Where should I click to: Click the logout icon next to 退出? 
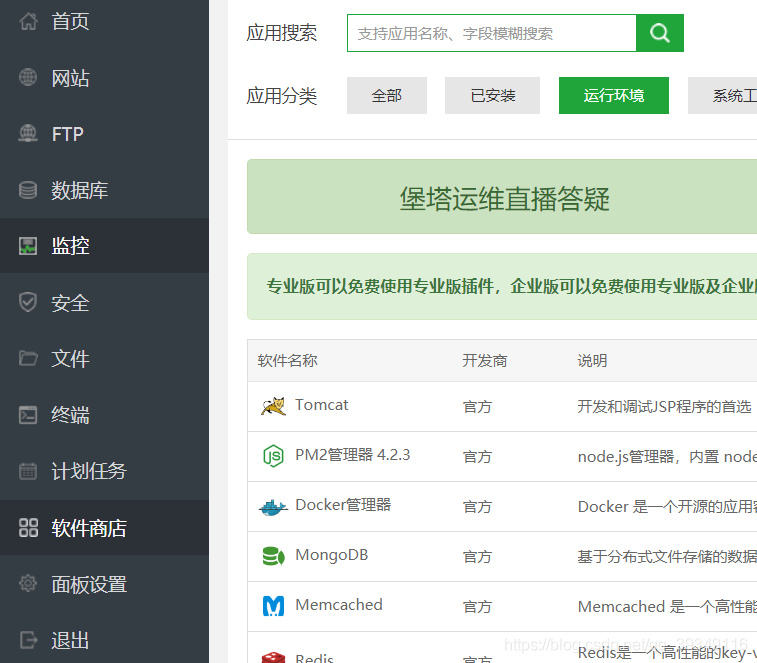point(28,640)
